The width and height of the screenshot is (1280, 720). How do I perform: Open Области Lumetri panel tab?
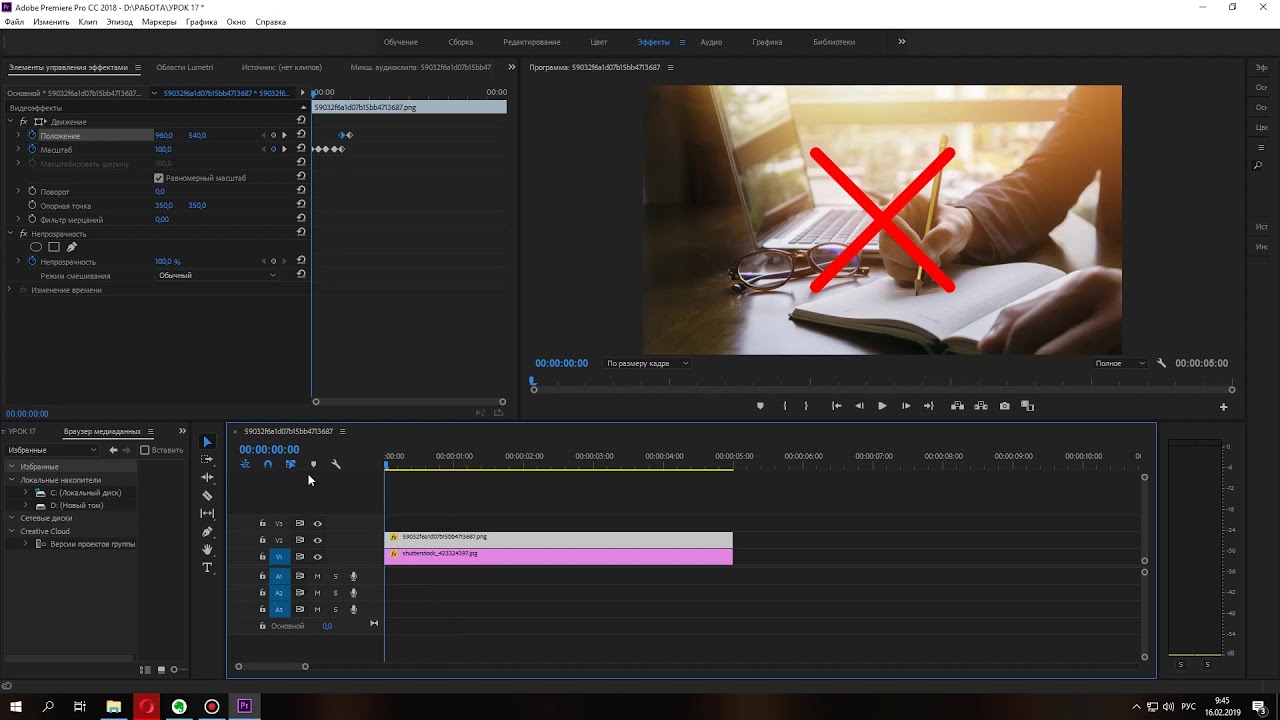(185, 67)
